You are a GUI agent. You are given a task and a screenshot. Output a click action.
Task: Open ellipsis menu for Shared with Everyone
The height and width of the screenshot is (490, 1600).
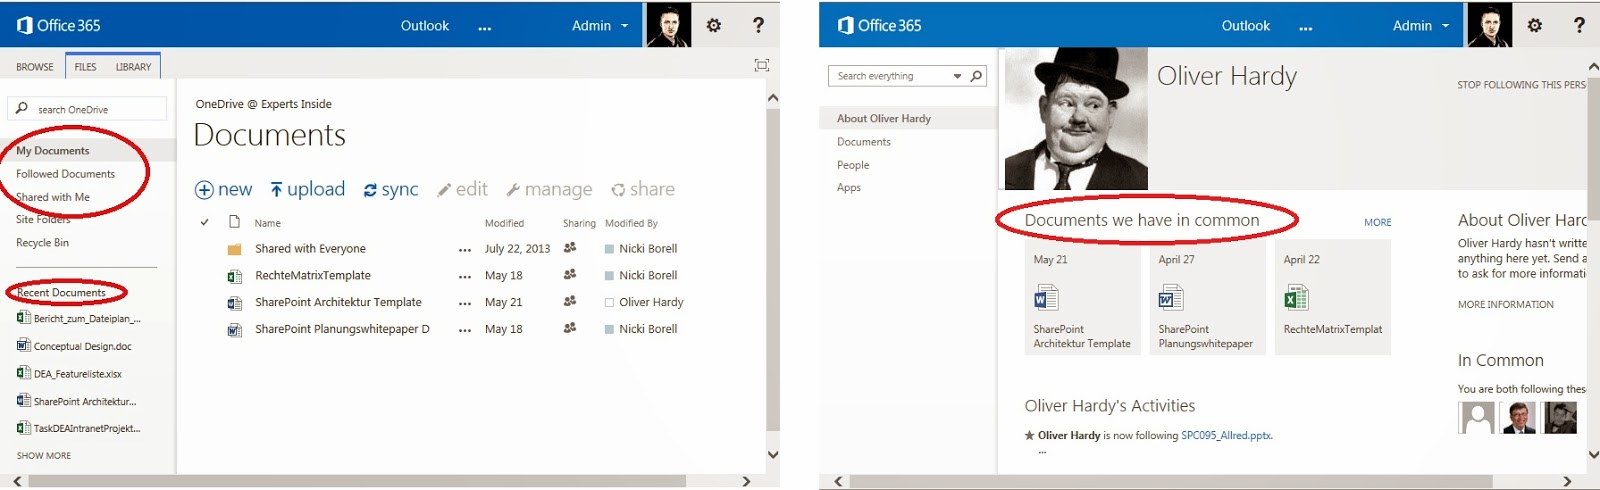coord(465,249)
